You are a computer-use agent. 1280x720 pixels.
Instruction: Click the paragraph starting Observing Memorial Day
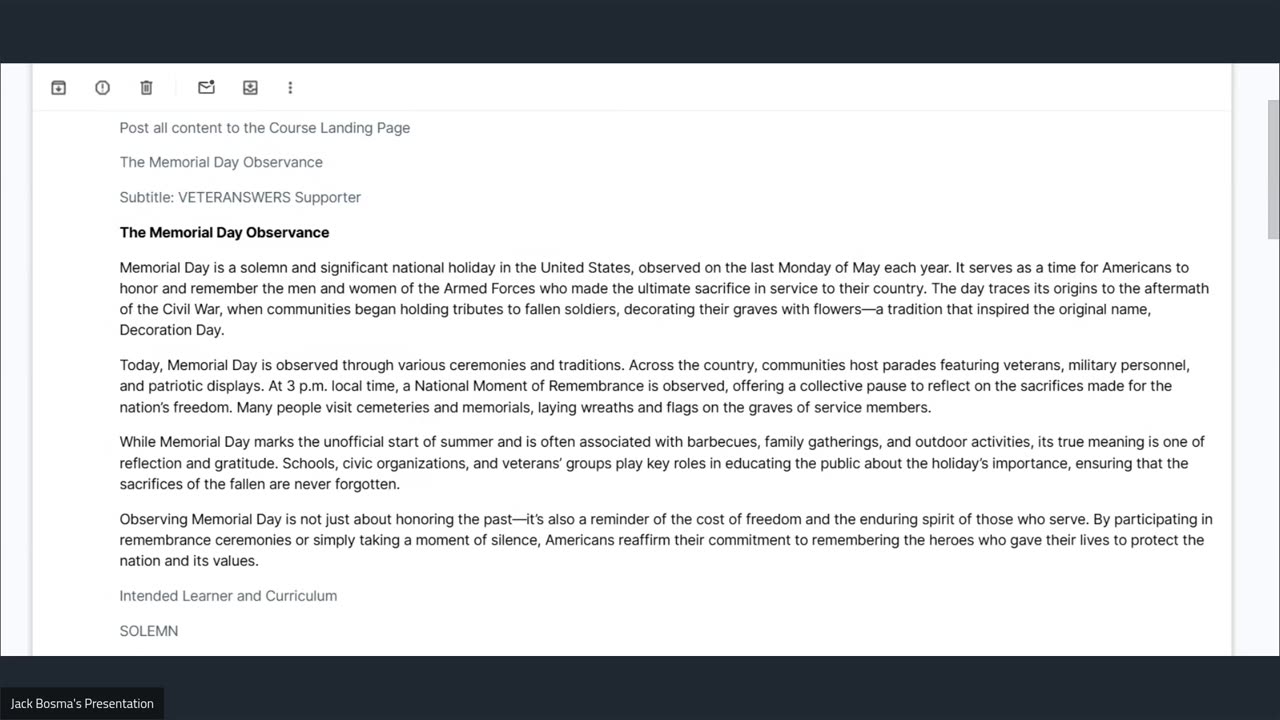666,540
